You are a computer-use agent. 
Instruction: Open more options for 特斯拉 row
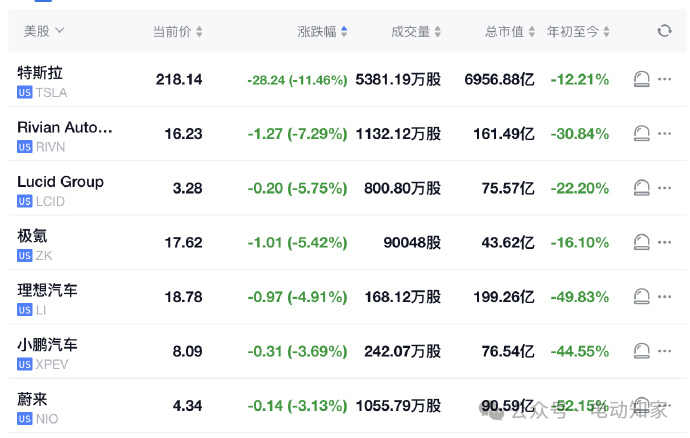pos(664,79)
